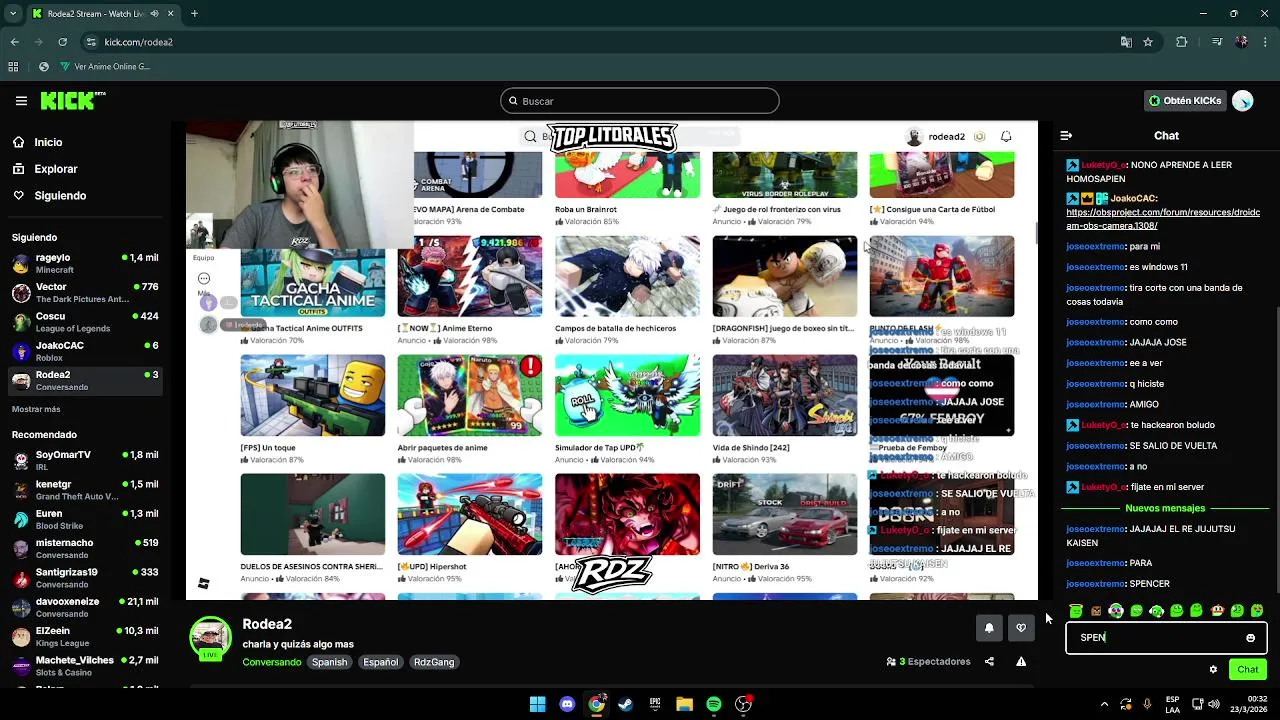Share the stream via share icon

coord(989,661)
